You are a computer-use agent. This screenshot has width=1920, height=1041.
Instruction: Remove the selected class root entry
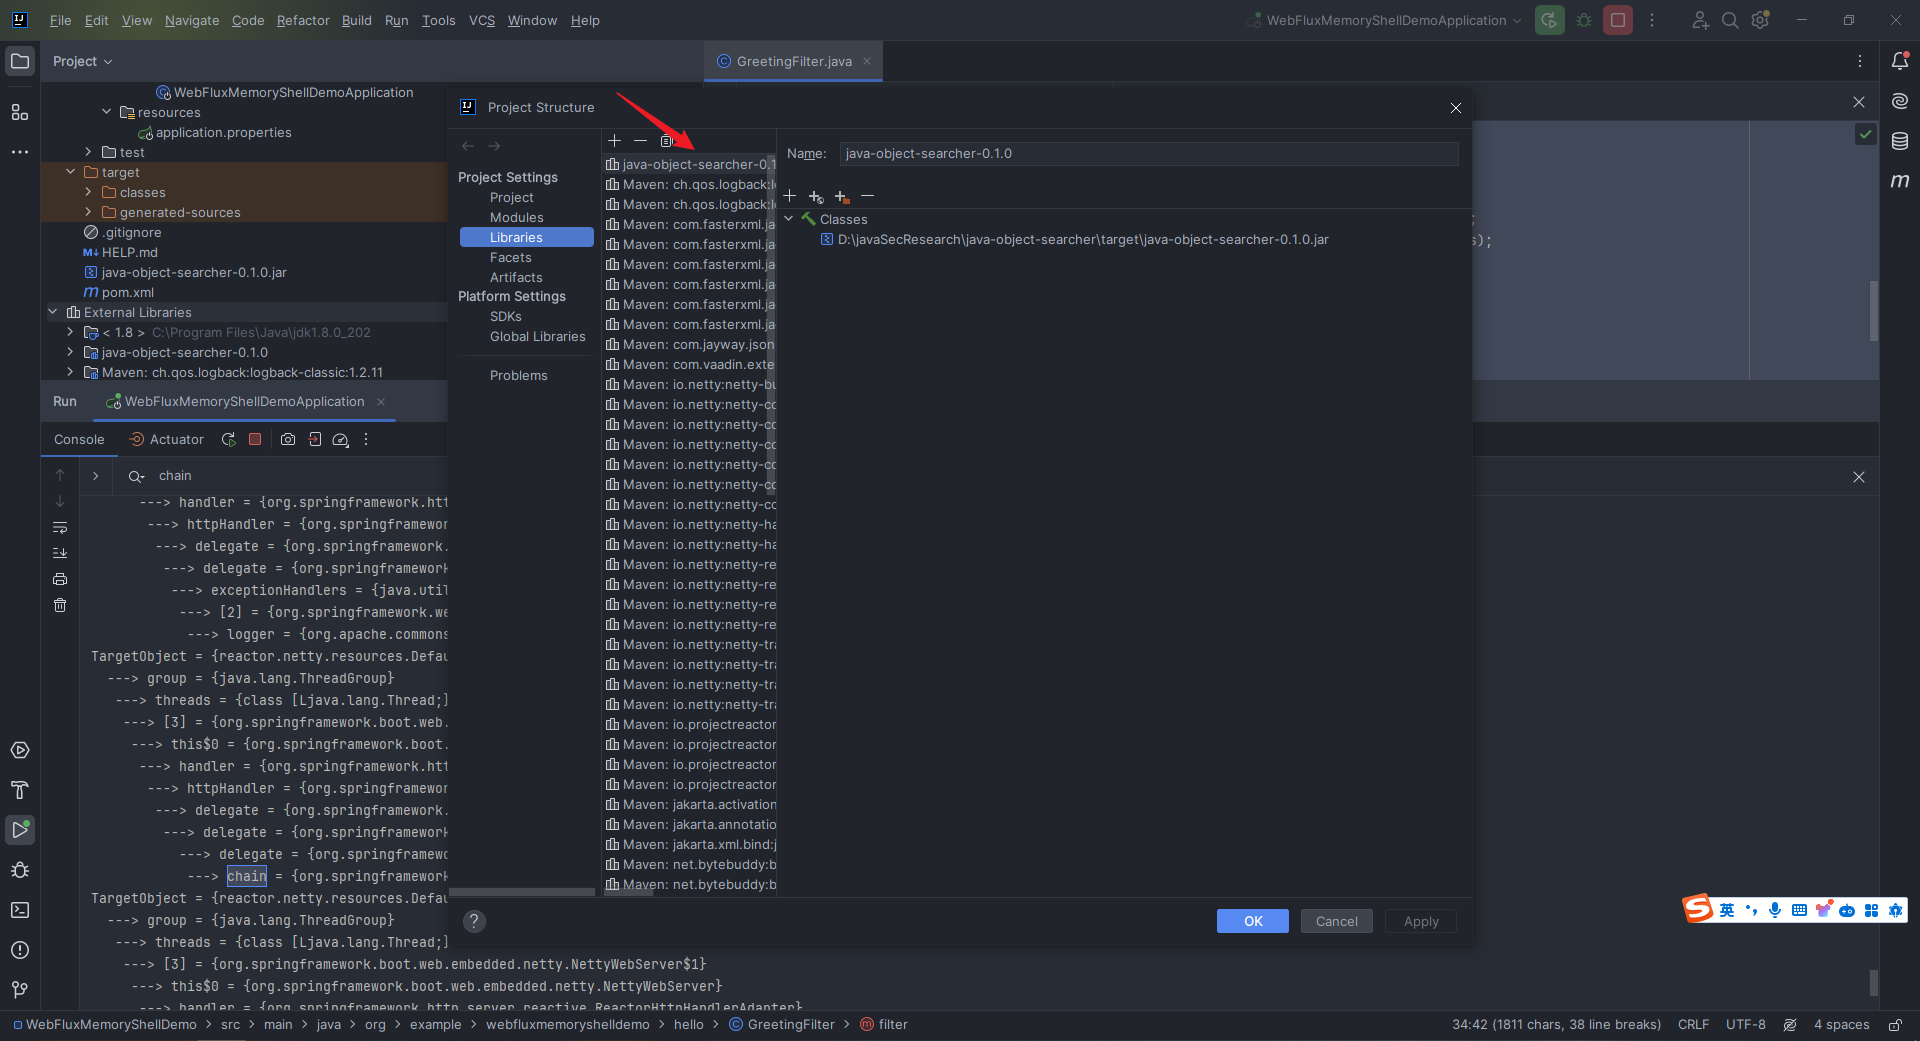867,196
